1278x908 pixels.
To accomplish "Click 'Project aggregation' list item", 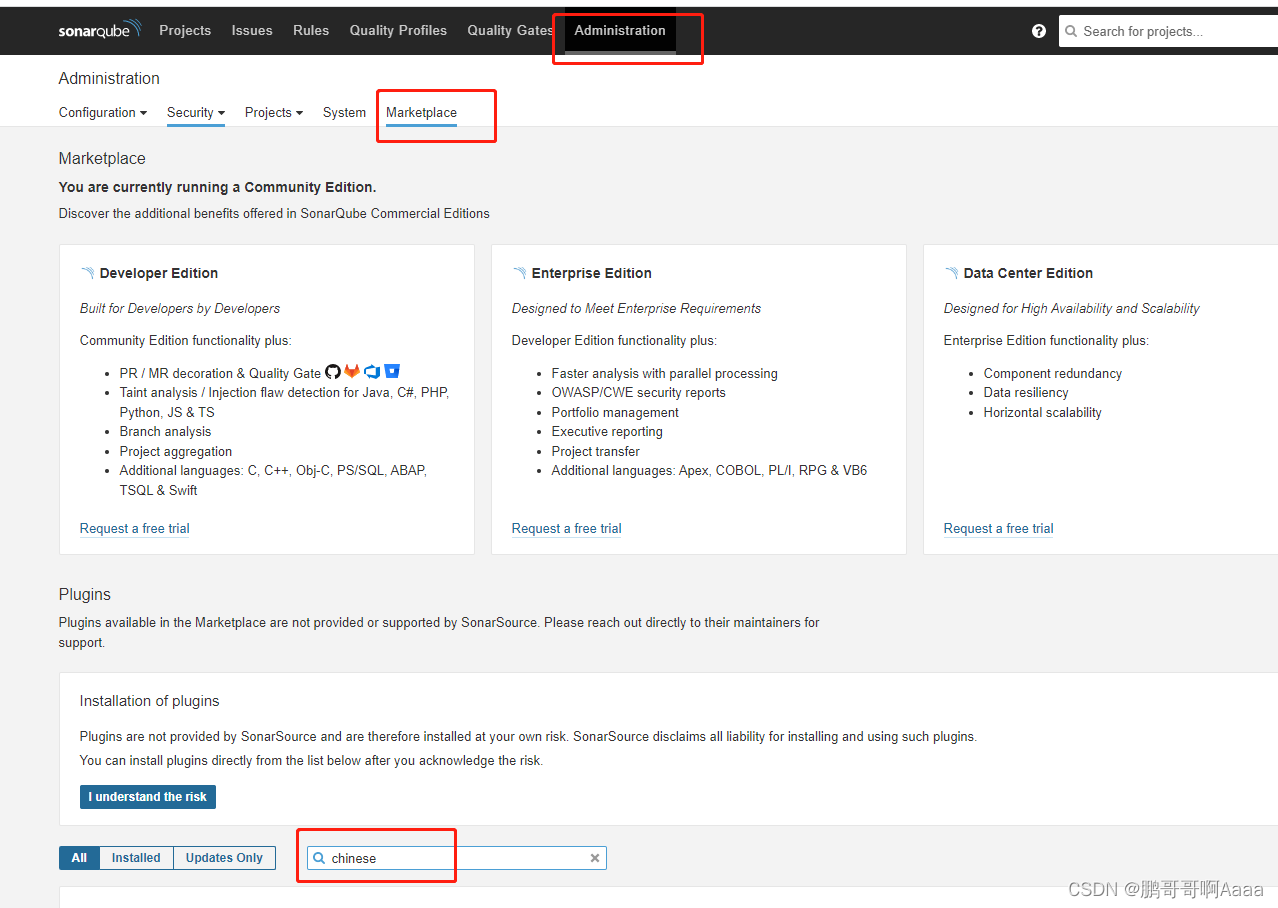I will 176,451.
